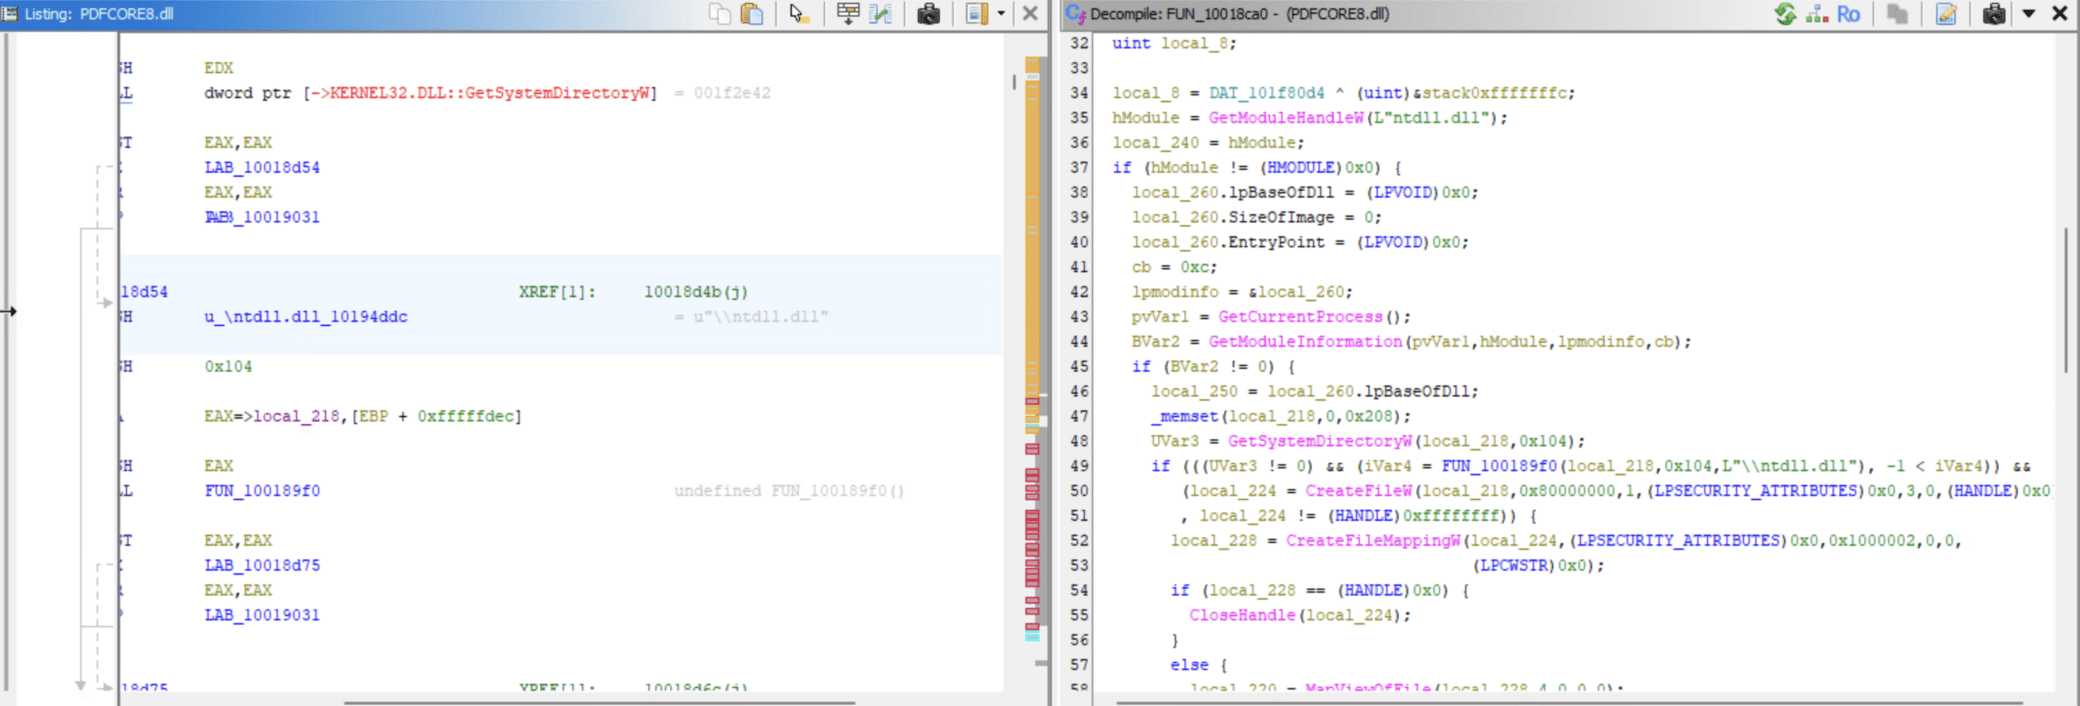This screenshot has height=706, width=2080.
Task: Click the Listing vertical scrollbar marker
Action: pyautogui.click(x=1014, y=82)
